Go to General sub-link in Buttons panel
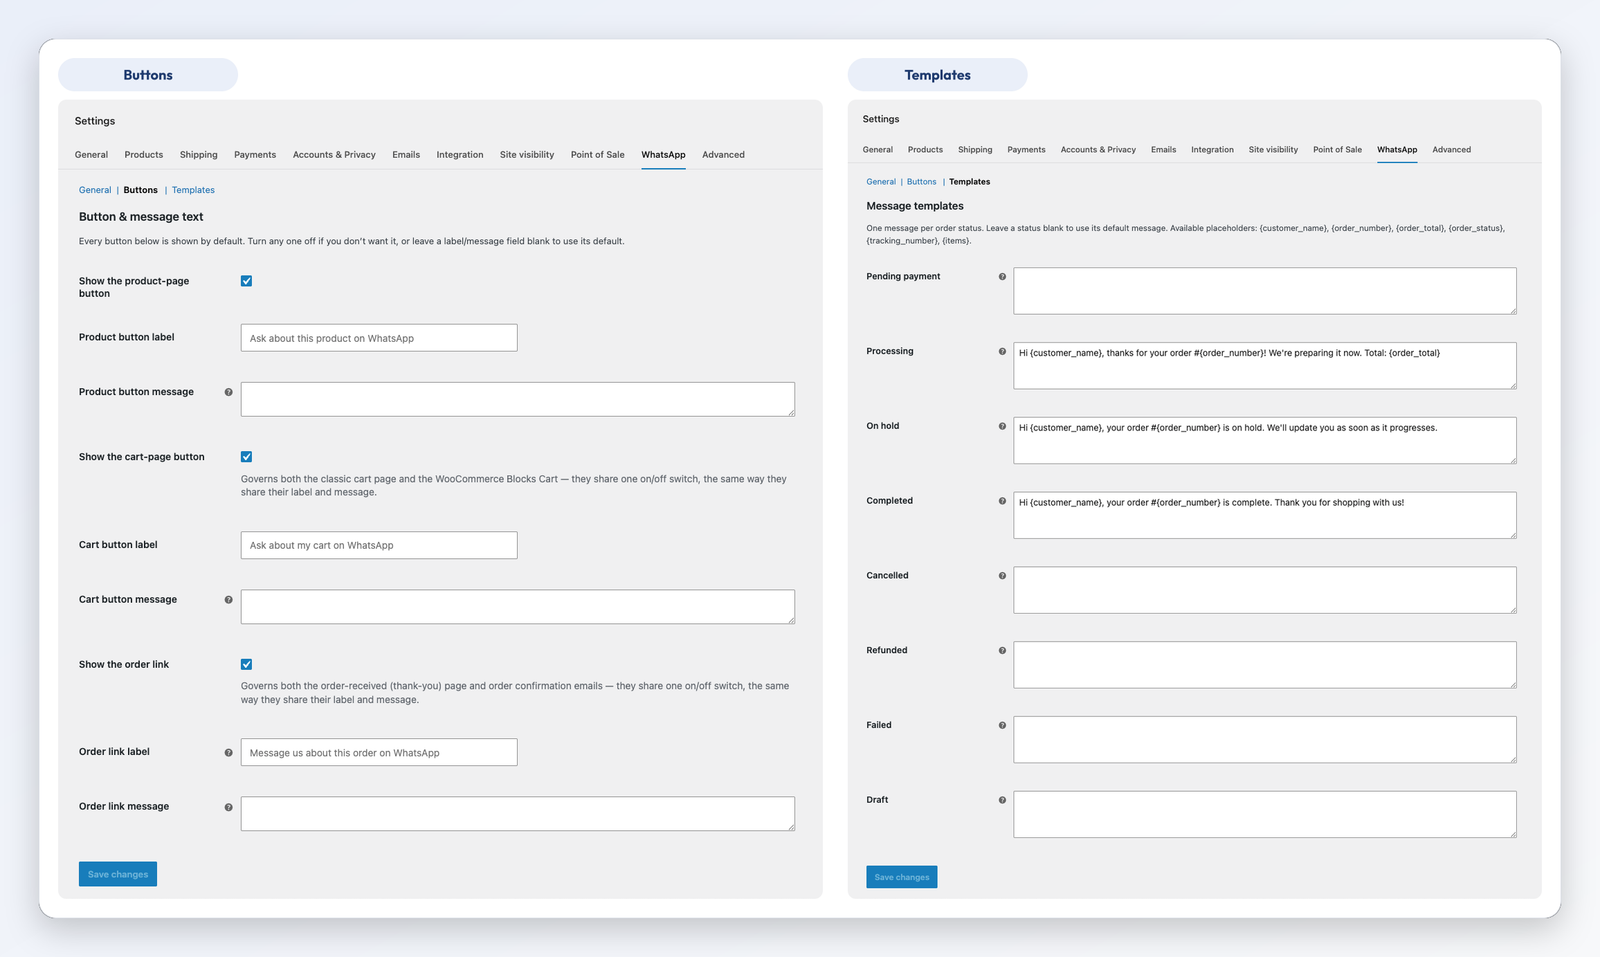 click(95, 190)
